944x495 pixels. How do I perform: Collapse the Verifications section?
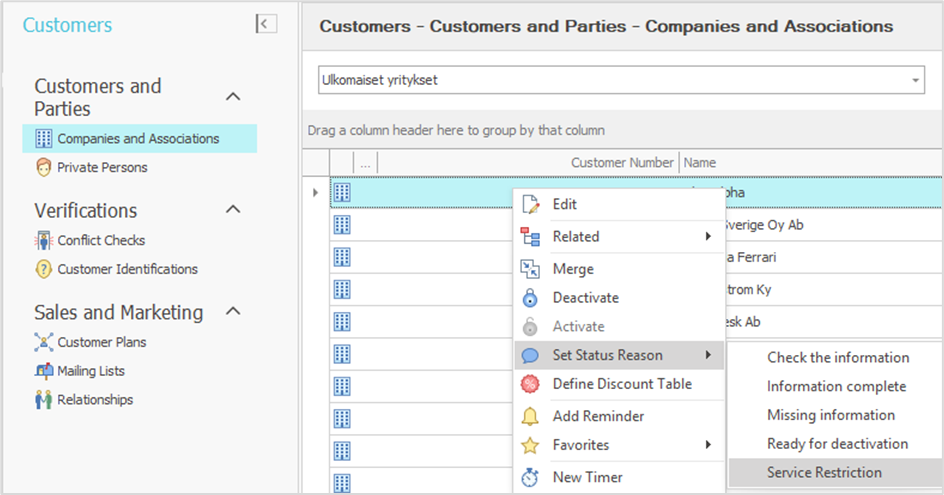(x=233, y=210)
